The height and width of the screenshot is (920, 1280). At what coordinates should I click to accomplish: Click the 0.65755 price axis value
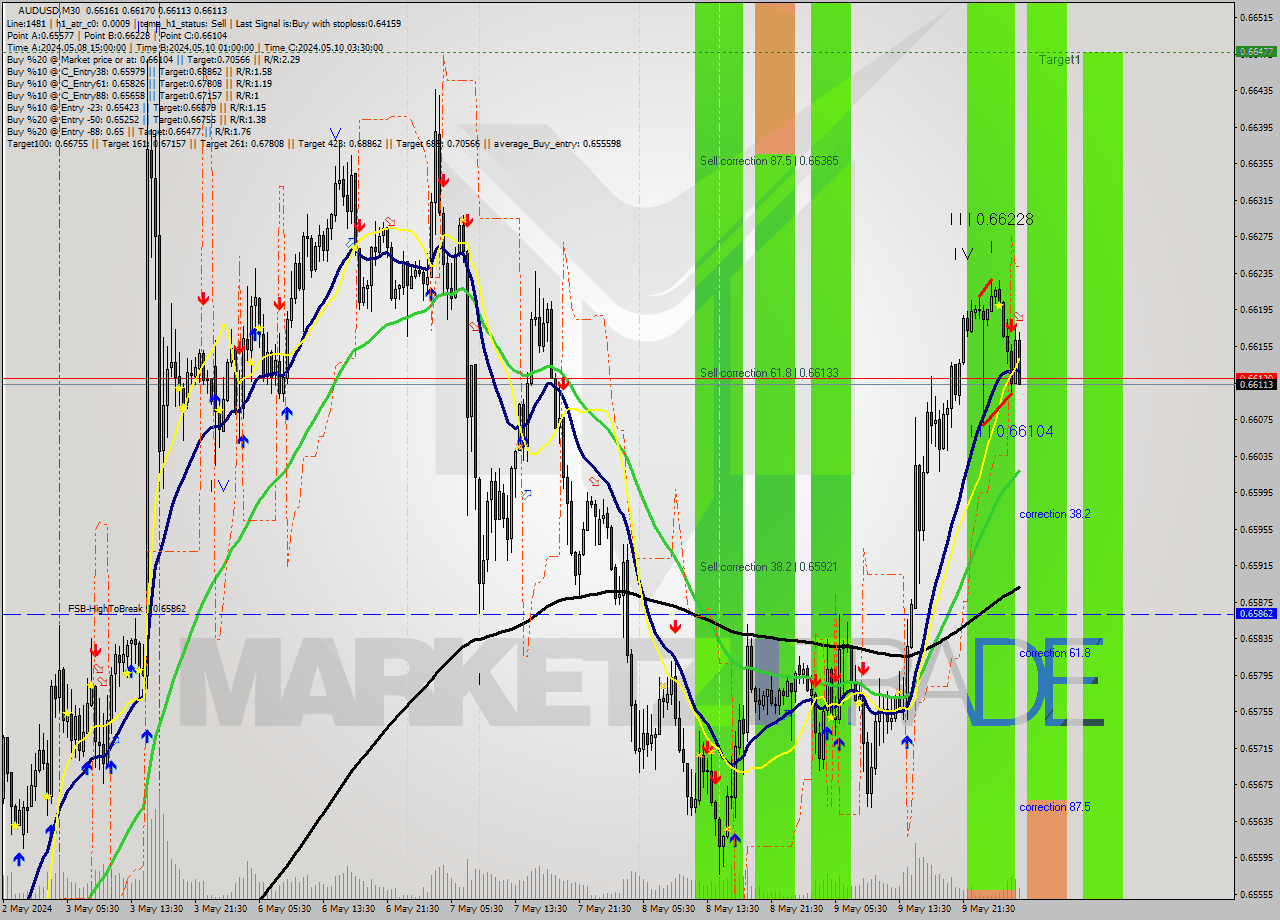pyautogui.click(x=1256, y=711)
